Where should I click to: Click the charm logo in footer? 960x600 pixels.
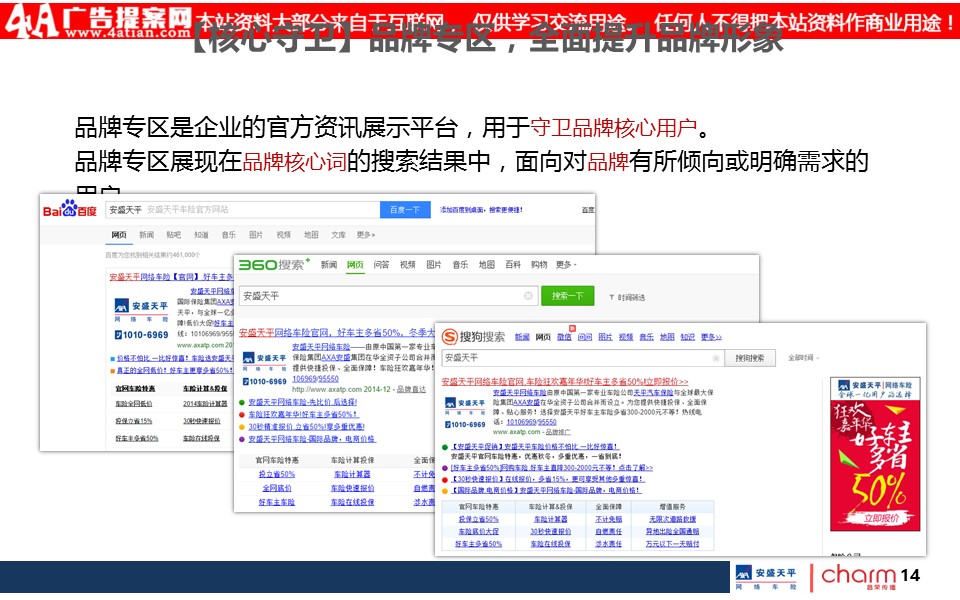coord(858,577)
